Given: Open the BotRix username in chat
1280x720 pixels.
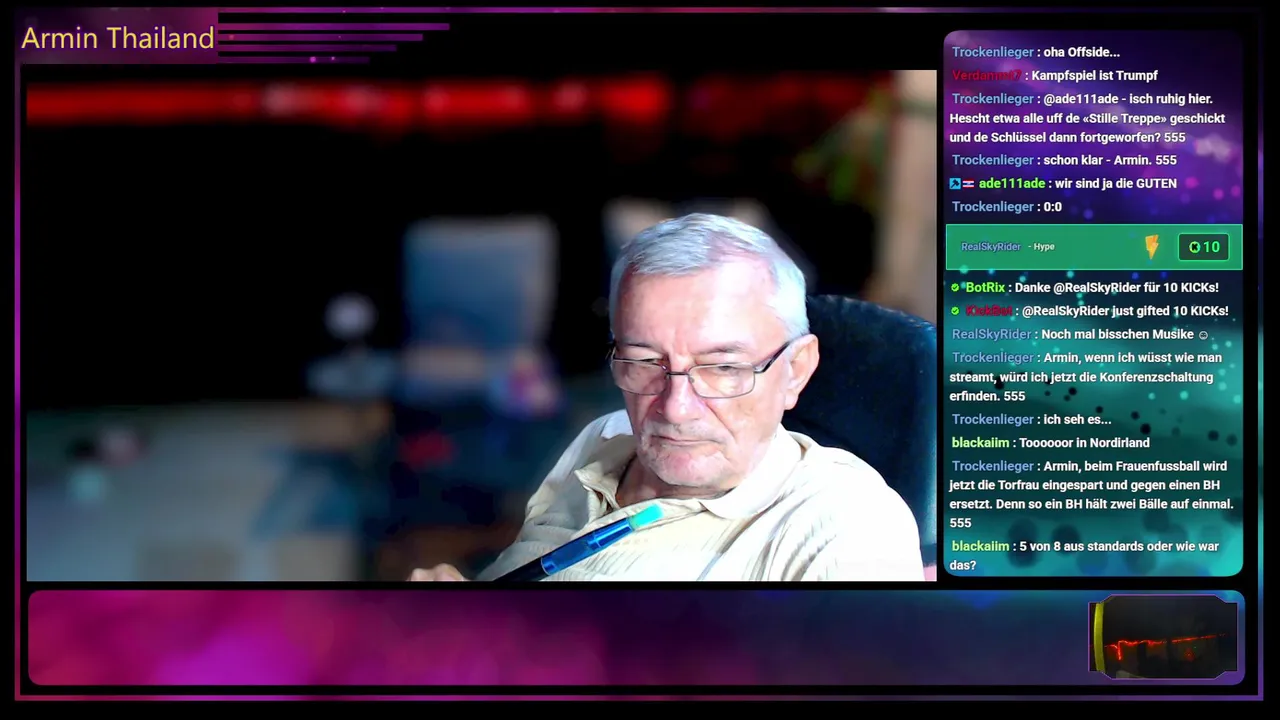Looking at the screenshot, I should point(985,288).
